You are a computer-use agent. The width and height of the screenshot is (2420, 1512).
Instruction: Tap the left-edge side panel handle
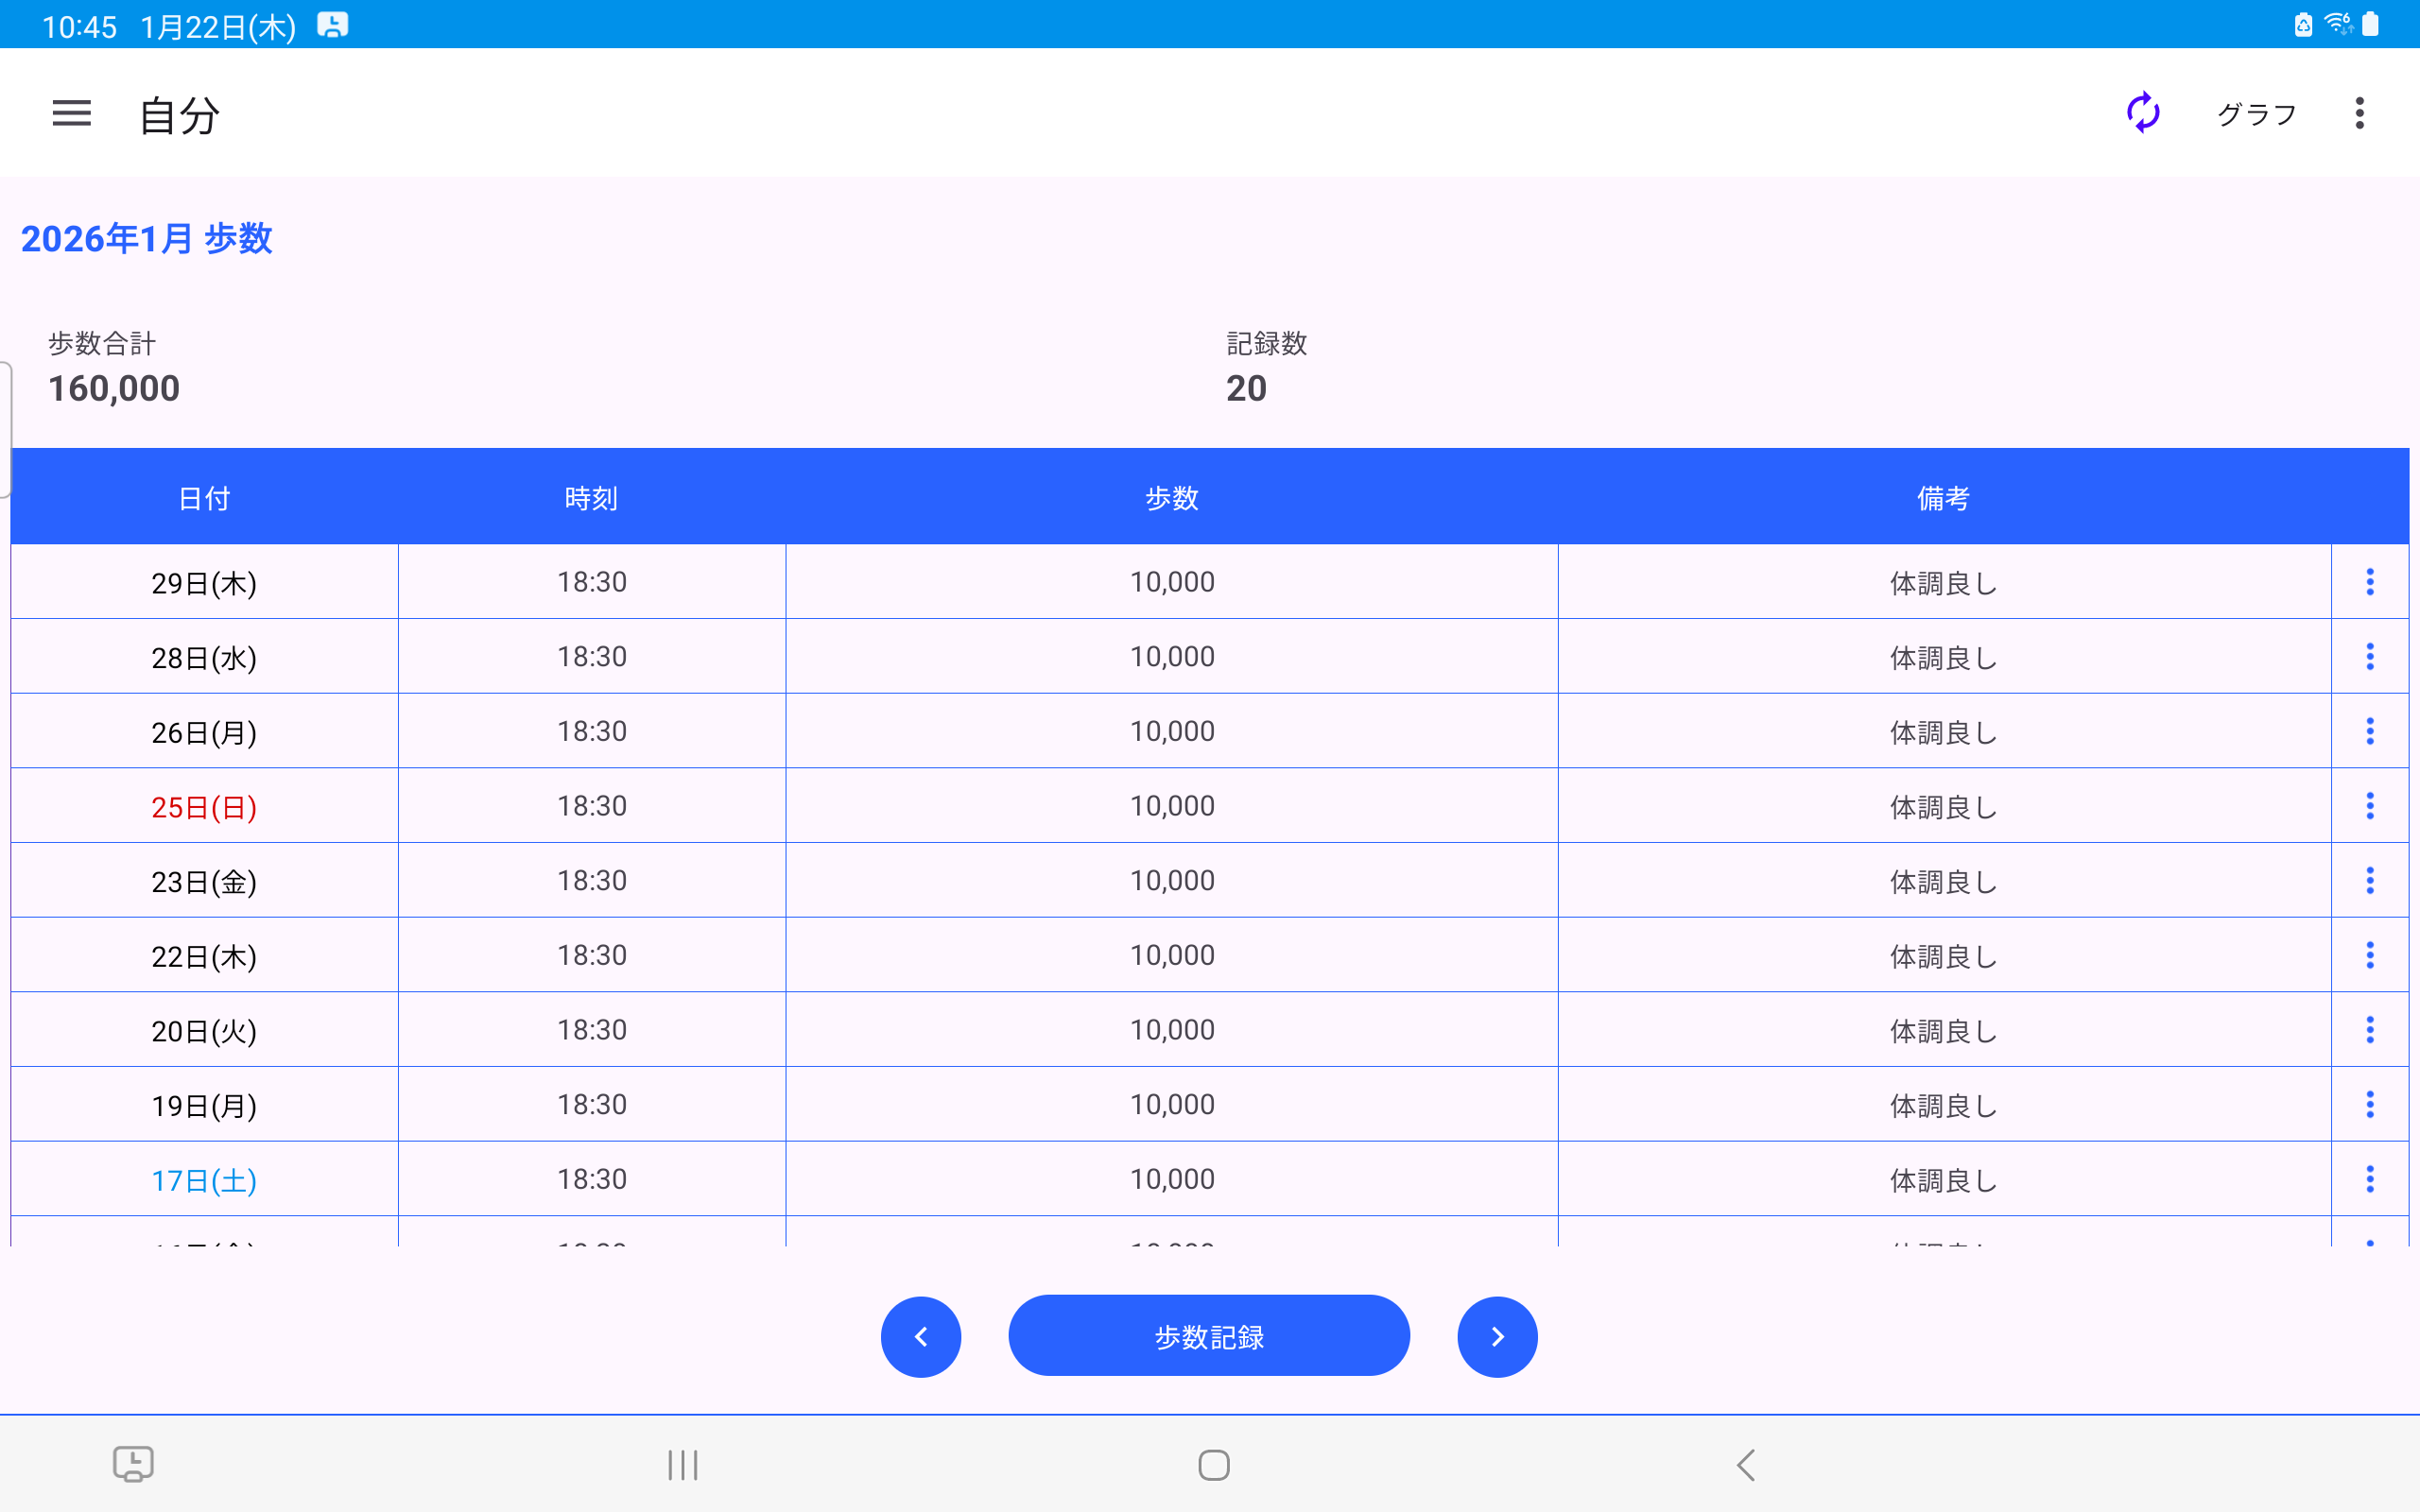coord(6,430)
